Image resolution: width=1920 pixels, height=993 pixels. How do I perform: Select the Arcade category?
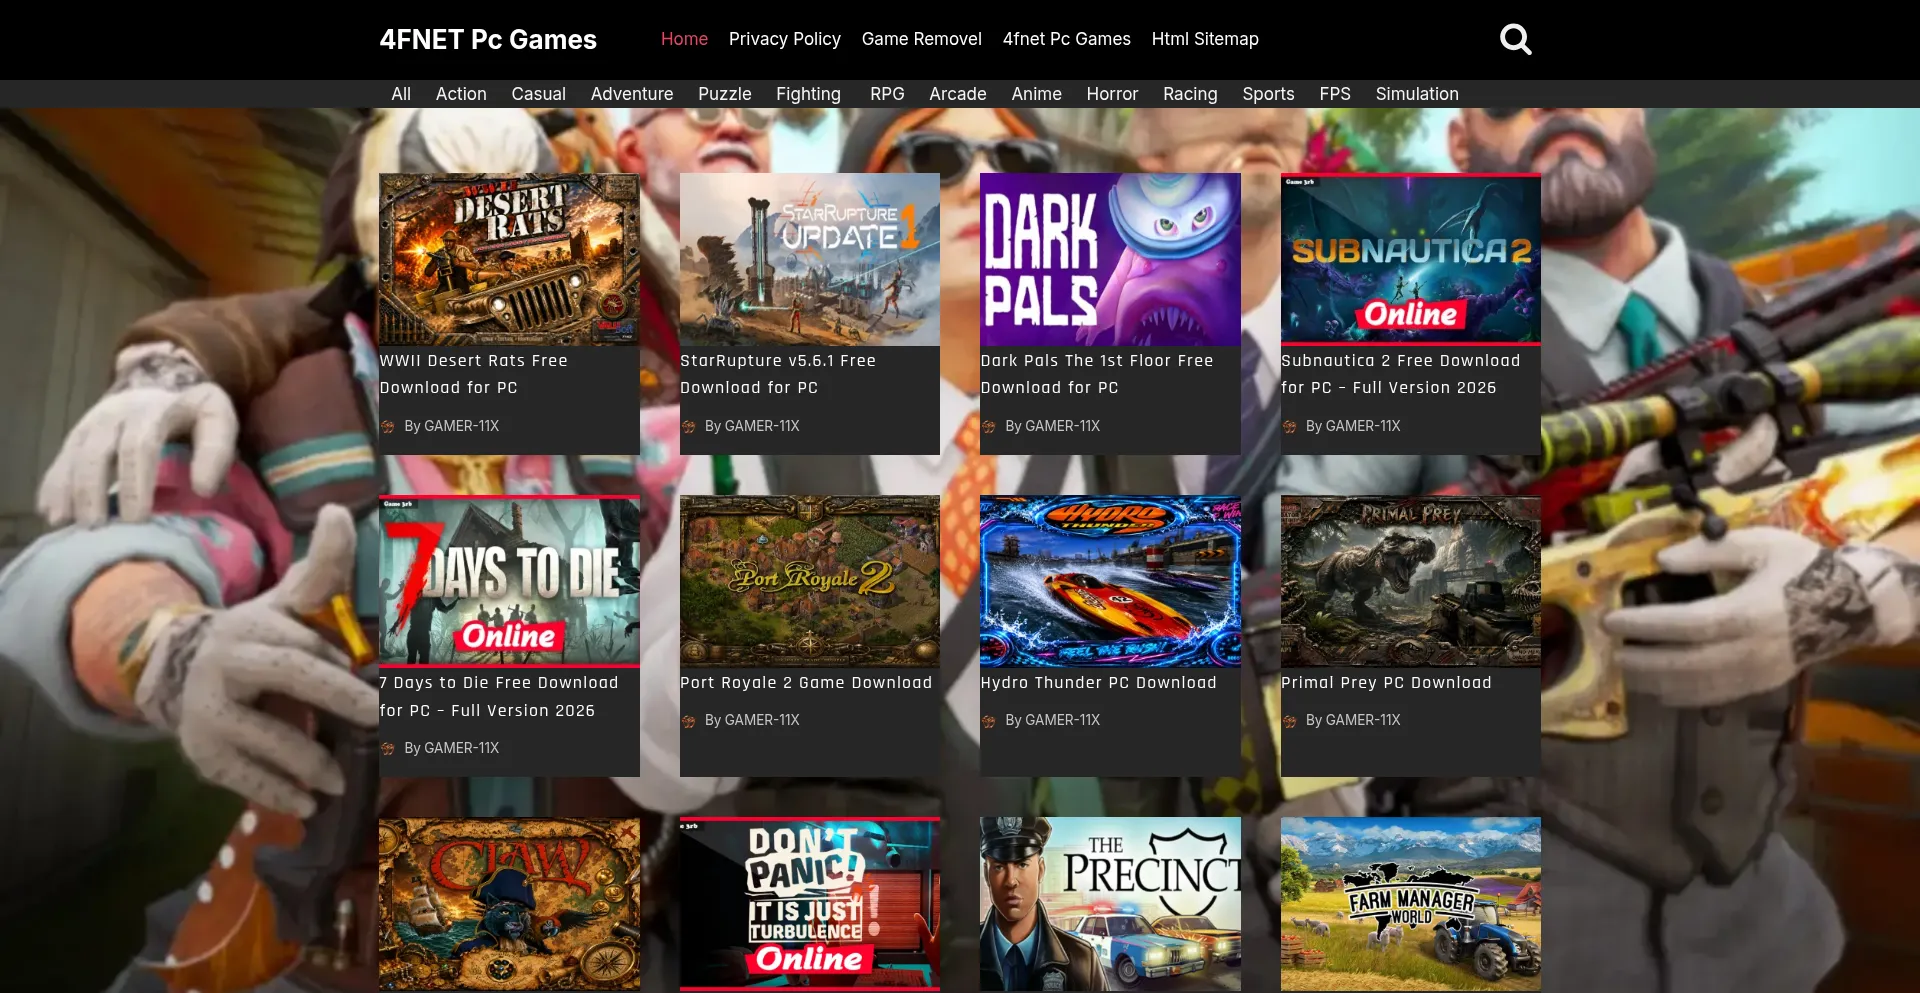click(958, 94)
